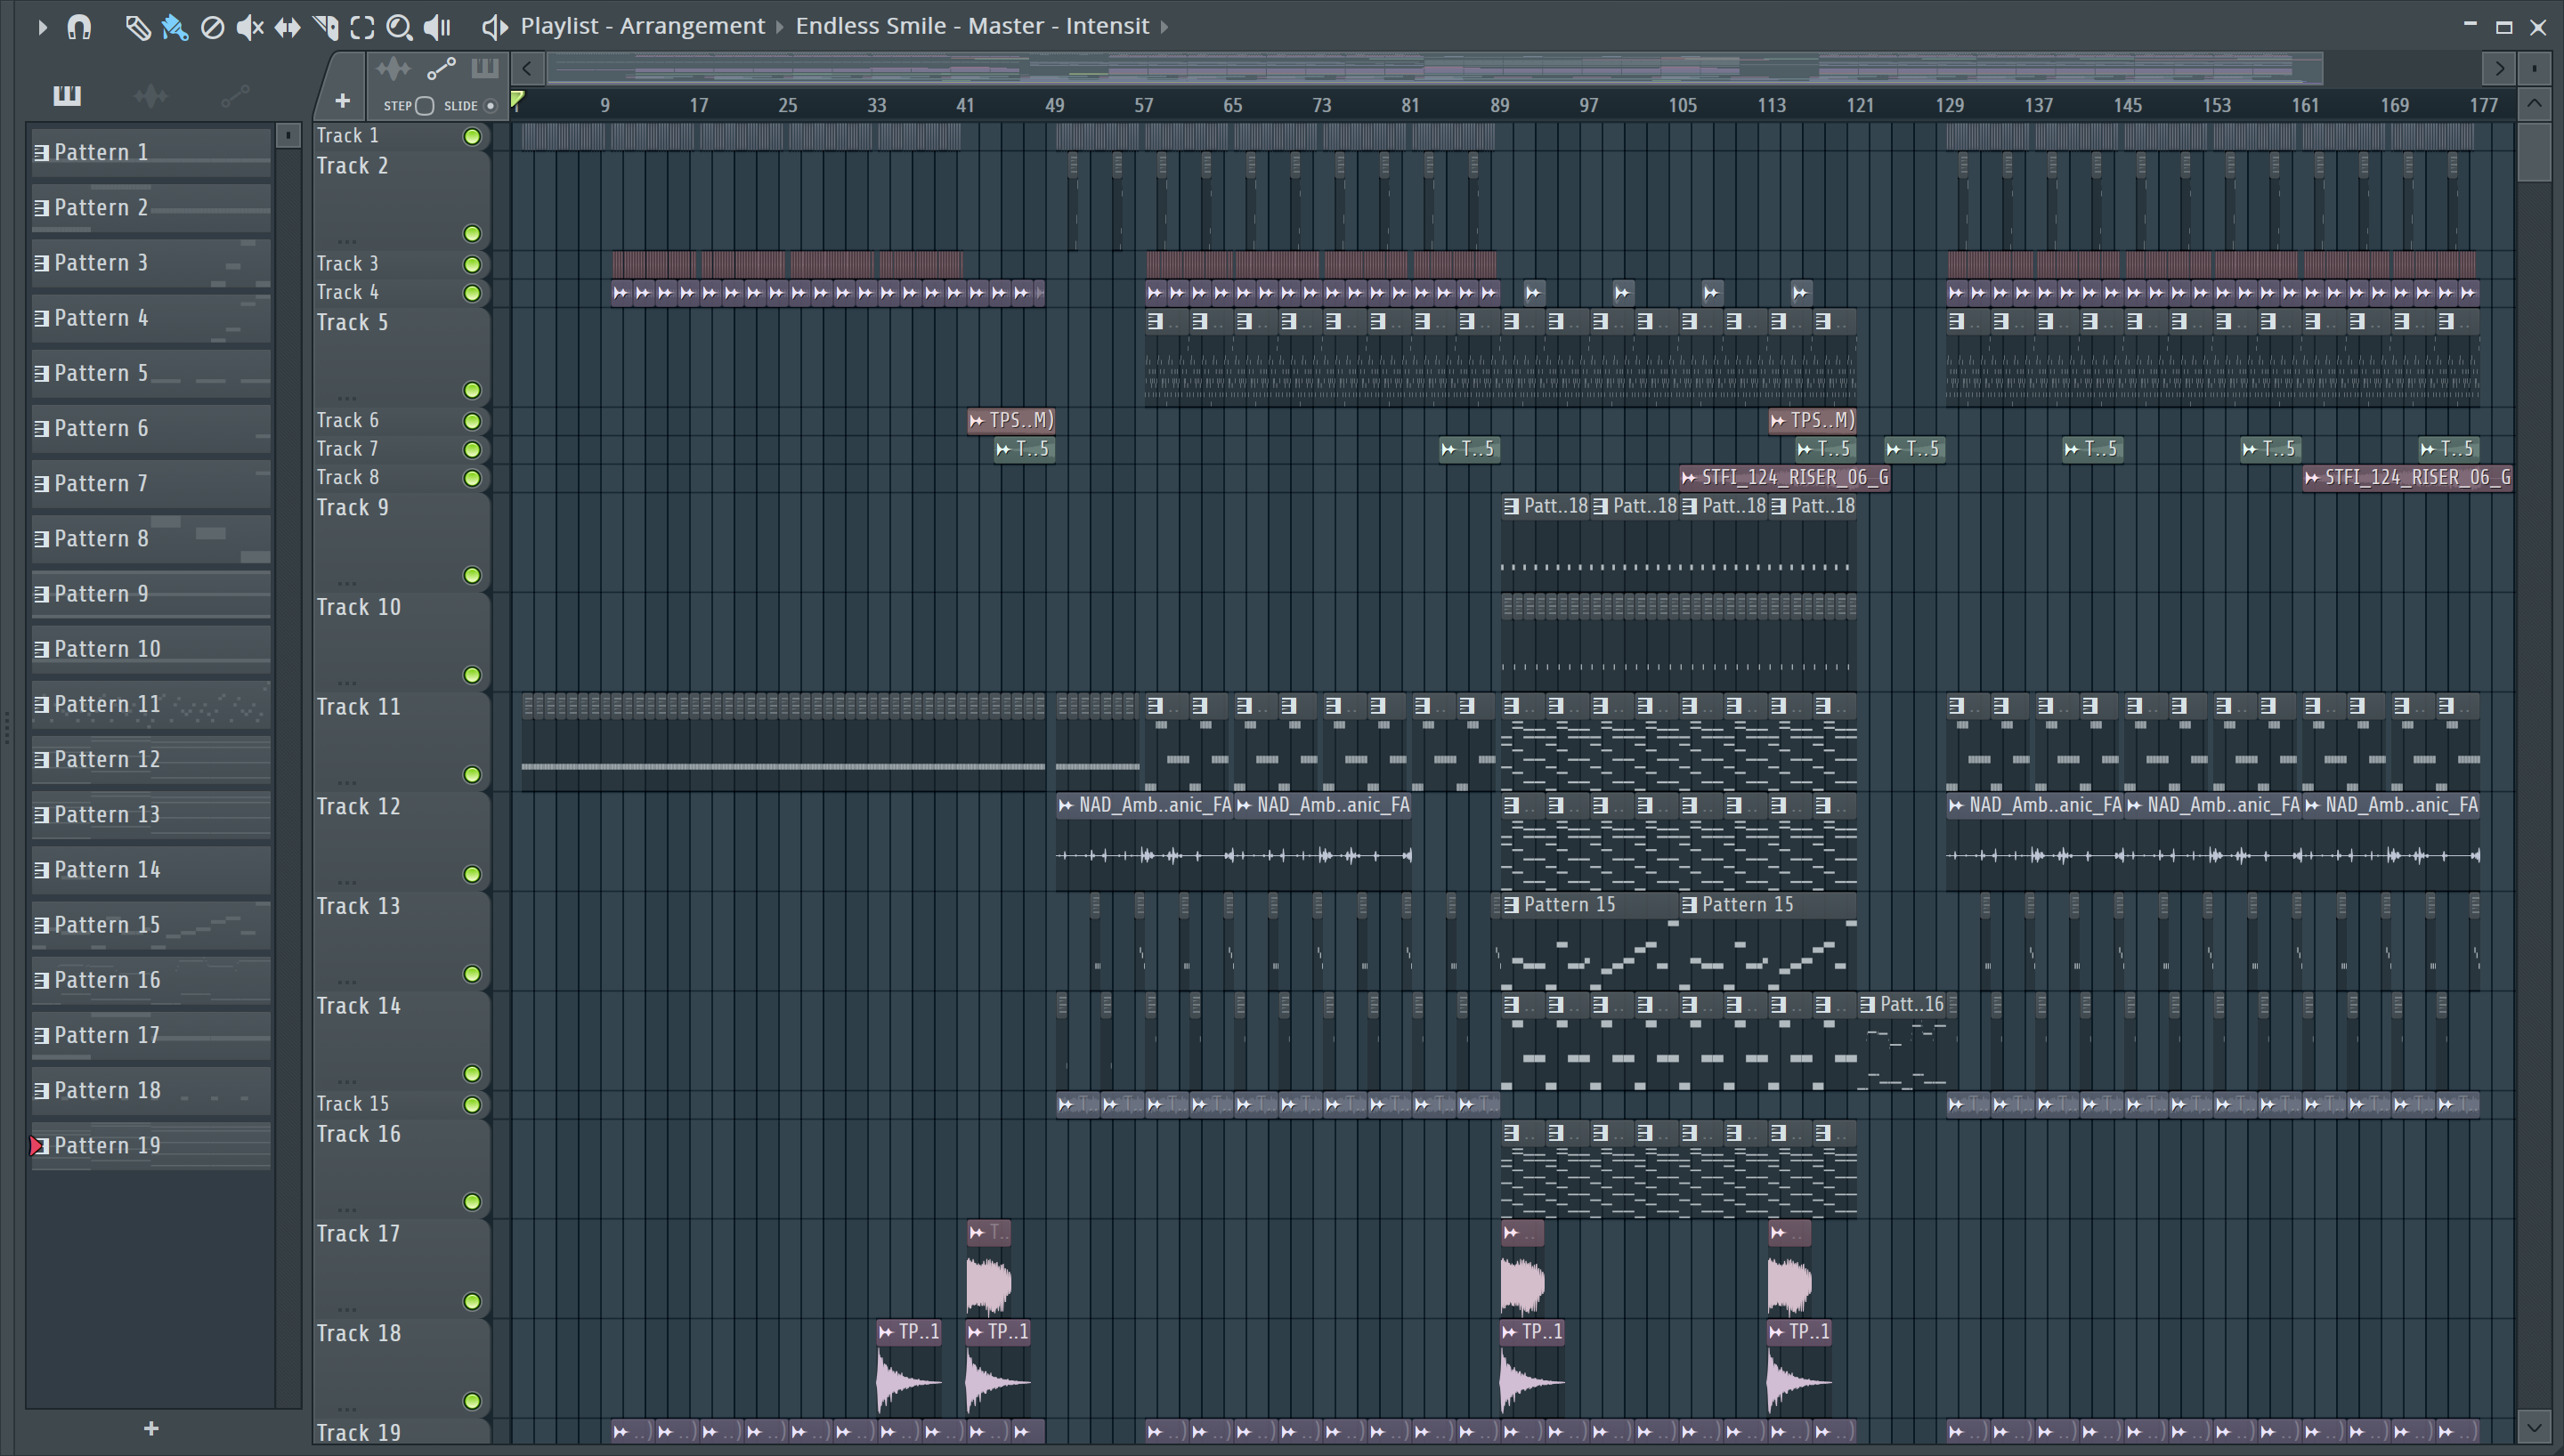Select the Slip tool
Screen dimensions: 2564x1456
pos(287,27)
